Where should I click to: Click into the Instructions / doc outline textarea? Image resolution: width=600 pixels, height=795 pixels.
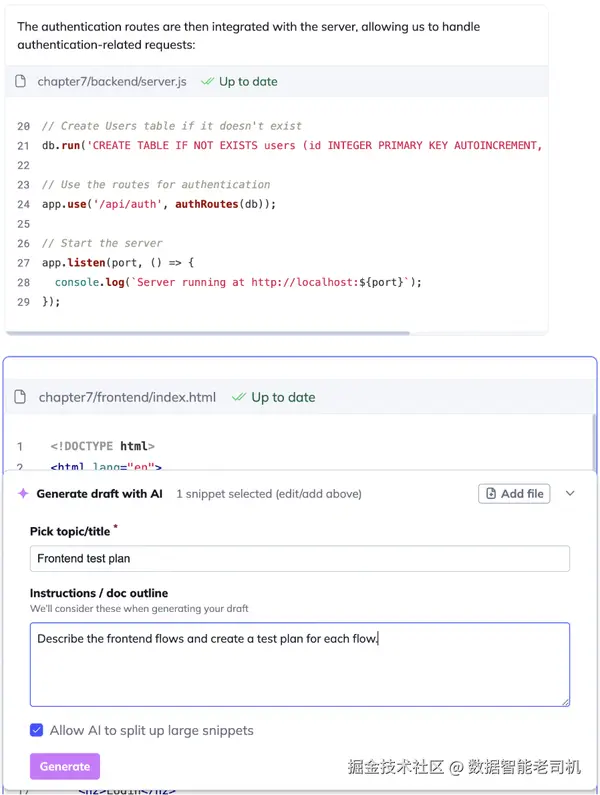[300, 664]
